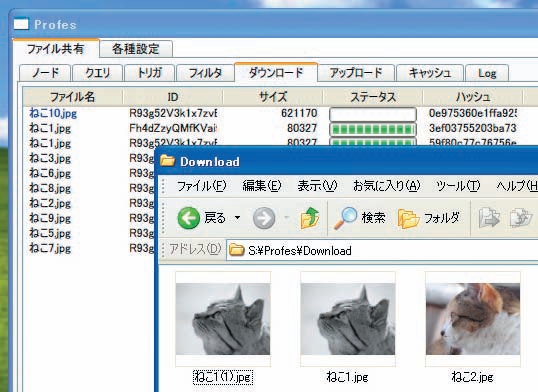538x392 pixels.
Task: Select the ねこ1(1).jpg thumbnail image
Action: click(223, 319)
